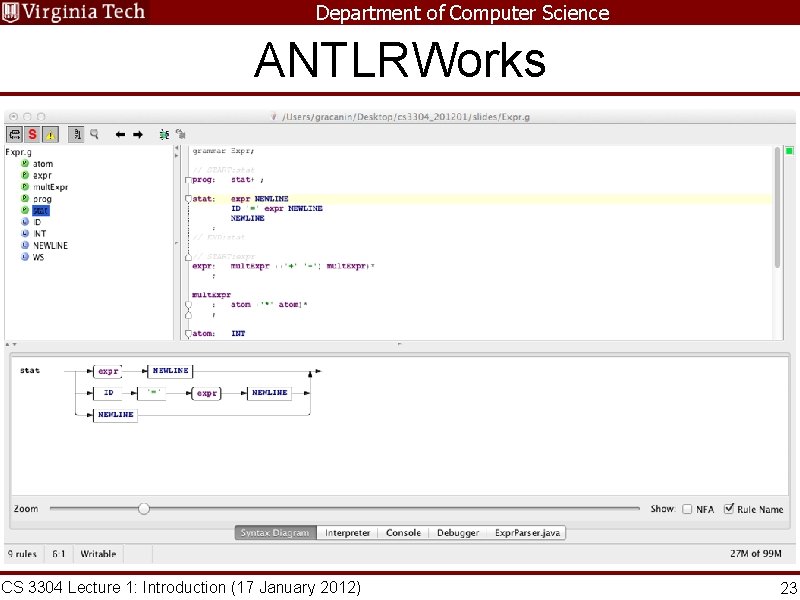Click the expr box in the diagram's first row
This screenshot has height=600, width=800.
tap(108, 371)
